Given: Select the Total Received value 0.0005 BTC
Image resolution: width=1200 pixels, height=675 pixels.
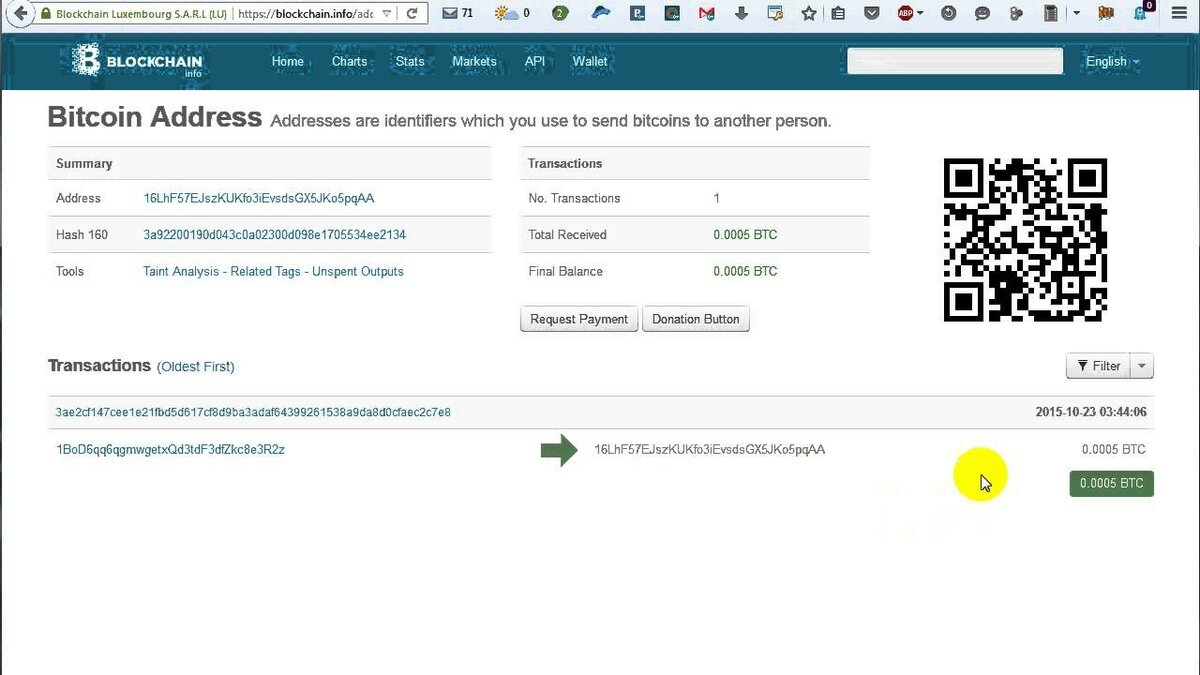Looking at the screenshot, I should pos(745,235).
